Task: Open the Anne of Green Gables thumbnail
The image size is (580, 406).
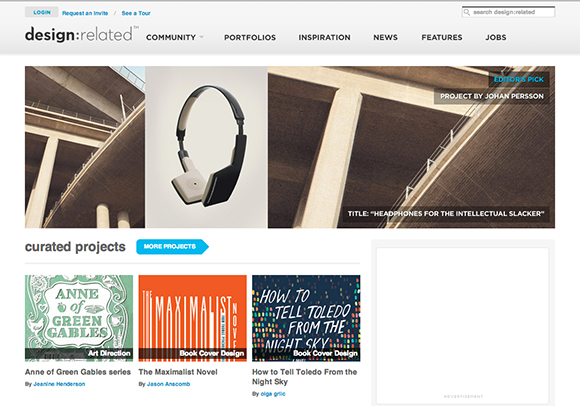Action: 79,318
